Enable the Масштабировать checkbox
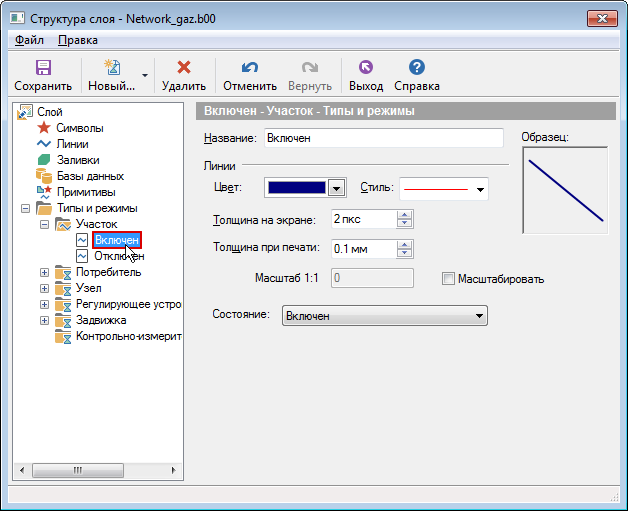The height and width of the screenshot is (511, 628). (x=448, y=279)
